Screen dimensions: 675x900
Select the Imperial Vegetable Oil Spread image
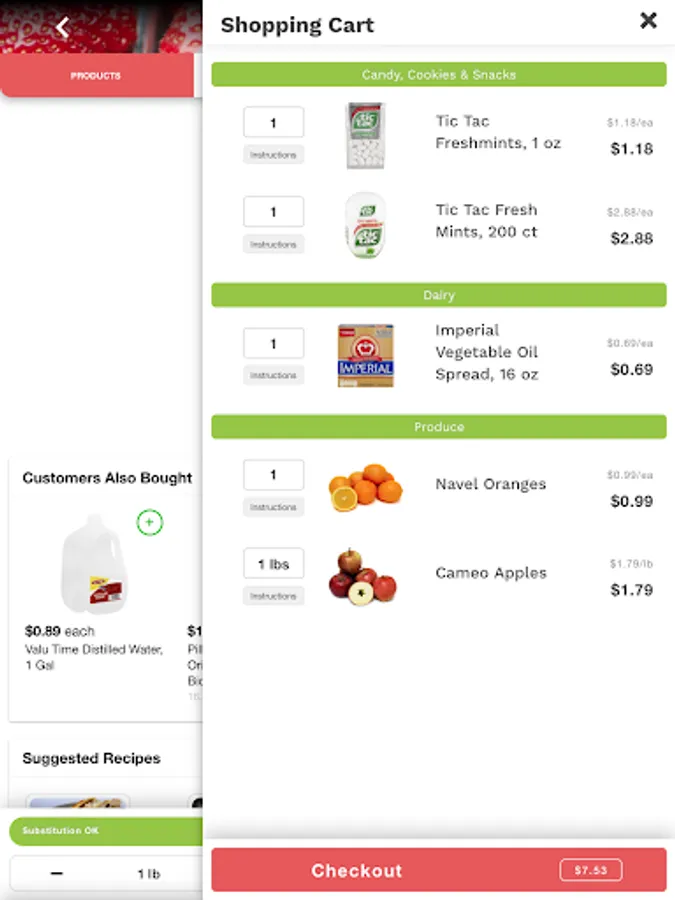[x=365, y=356]
